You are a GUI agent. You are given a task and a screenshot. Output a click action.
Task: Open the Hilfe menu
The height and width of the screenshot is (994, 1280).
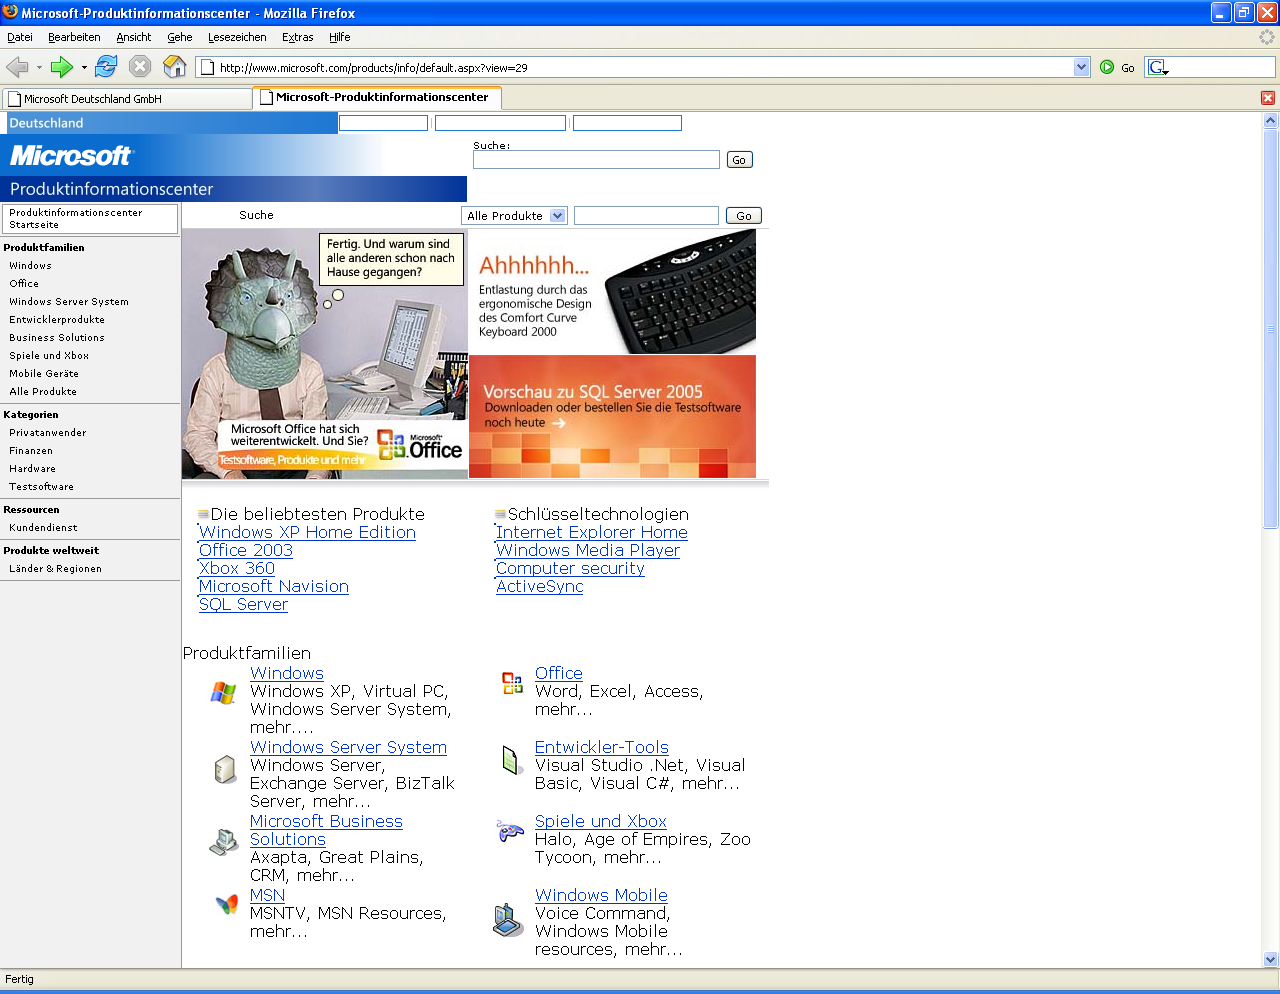(340, 37)
